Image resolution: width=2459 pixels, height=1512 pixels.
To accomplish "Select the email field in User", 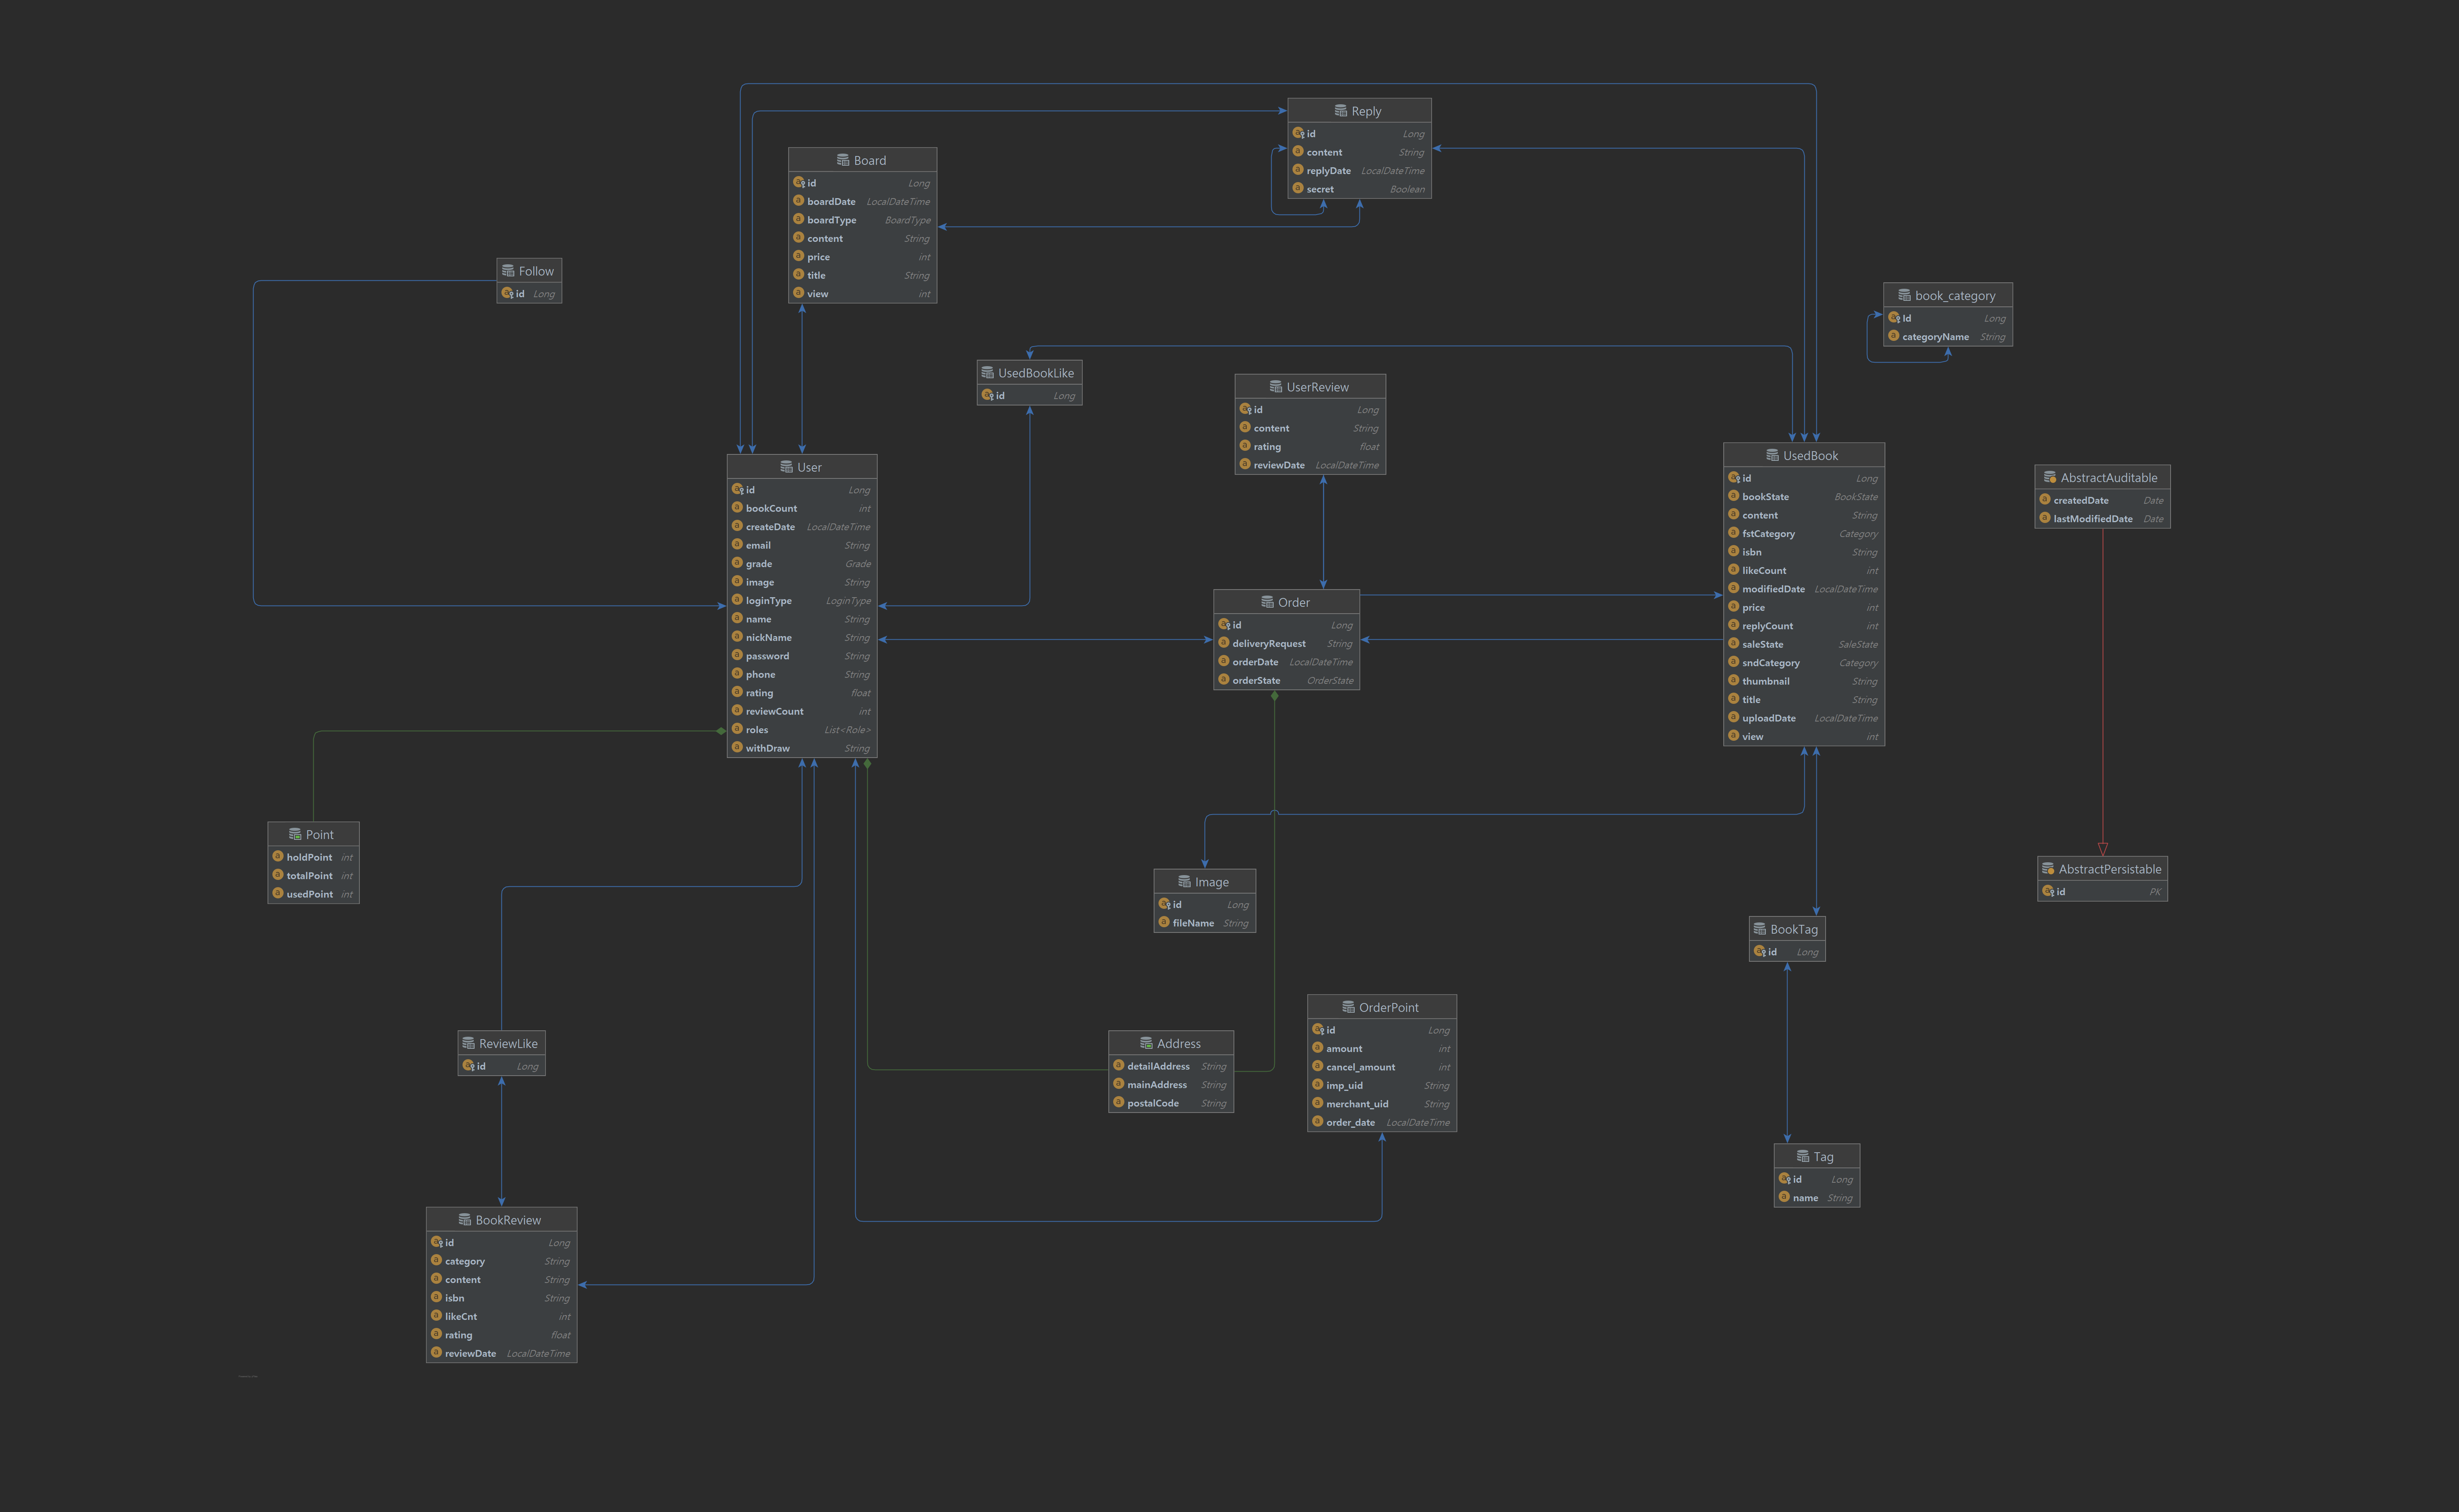I will click(758, 545).
